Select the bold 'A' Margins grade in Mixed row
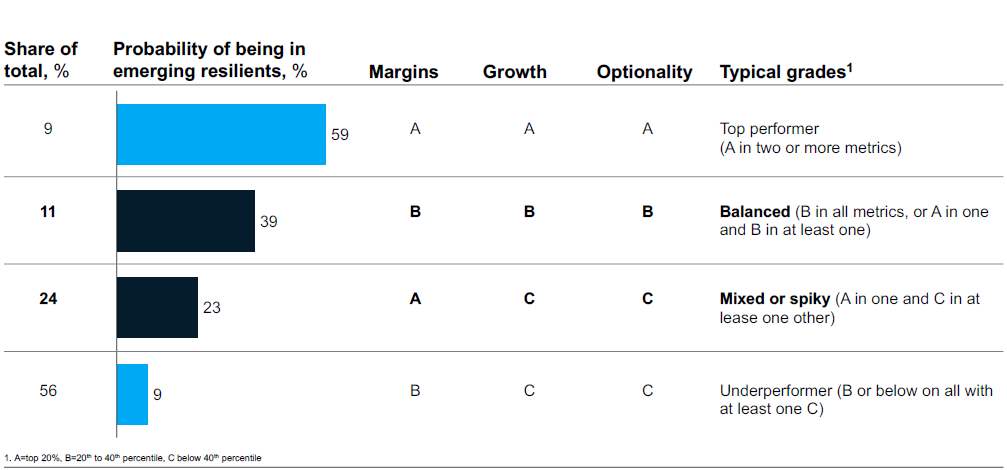The image size is (1007, 470). click(415, 299)
